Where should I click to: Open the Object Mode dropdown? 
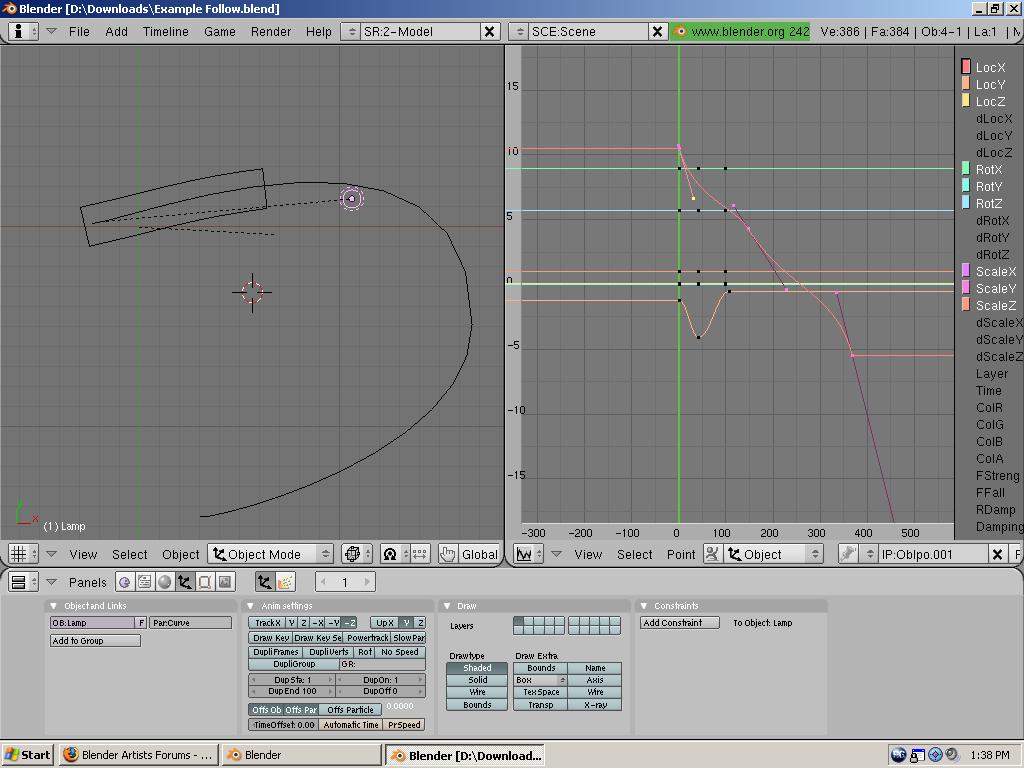[270, 554]
